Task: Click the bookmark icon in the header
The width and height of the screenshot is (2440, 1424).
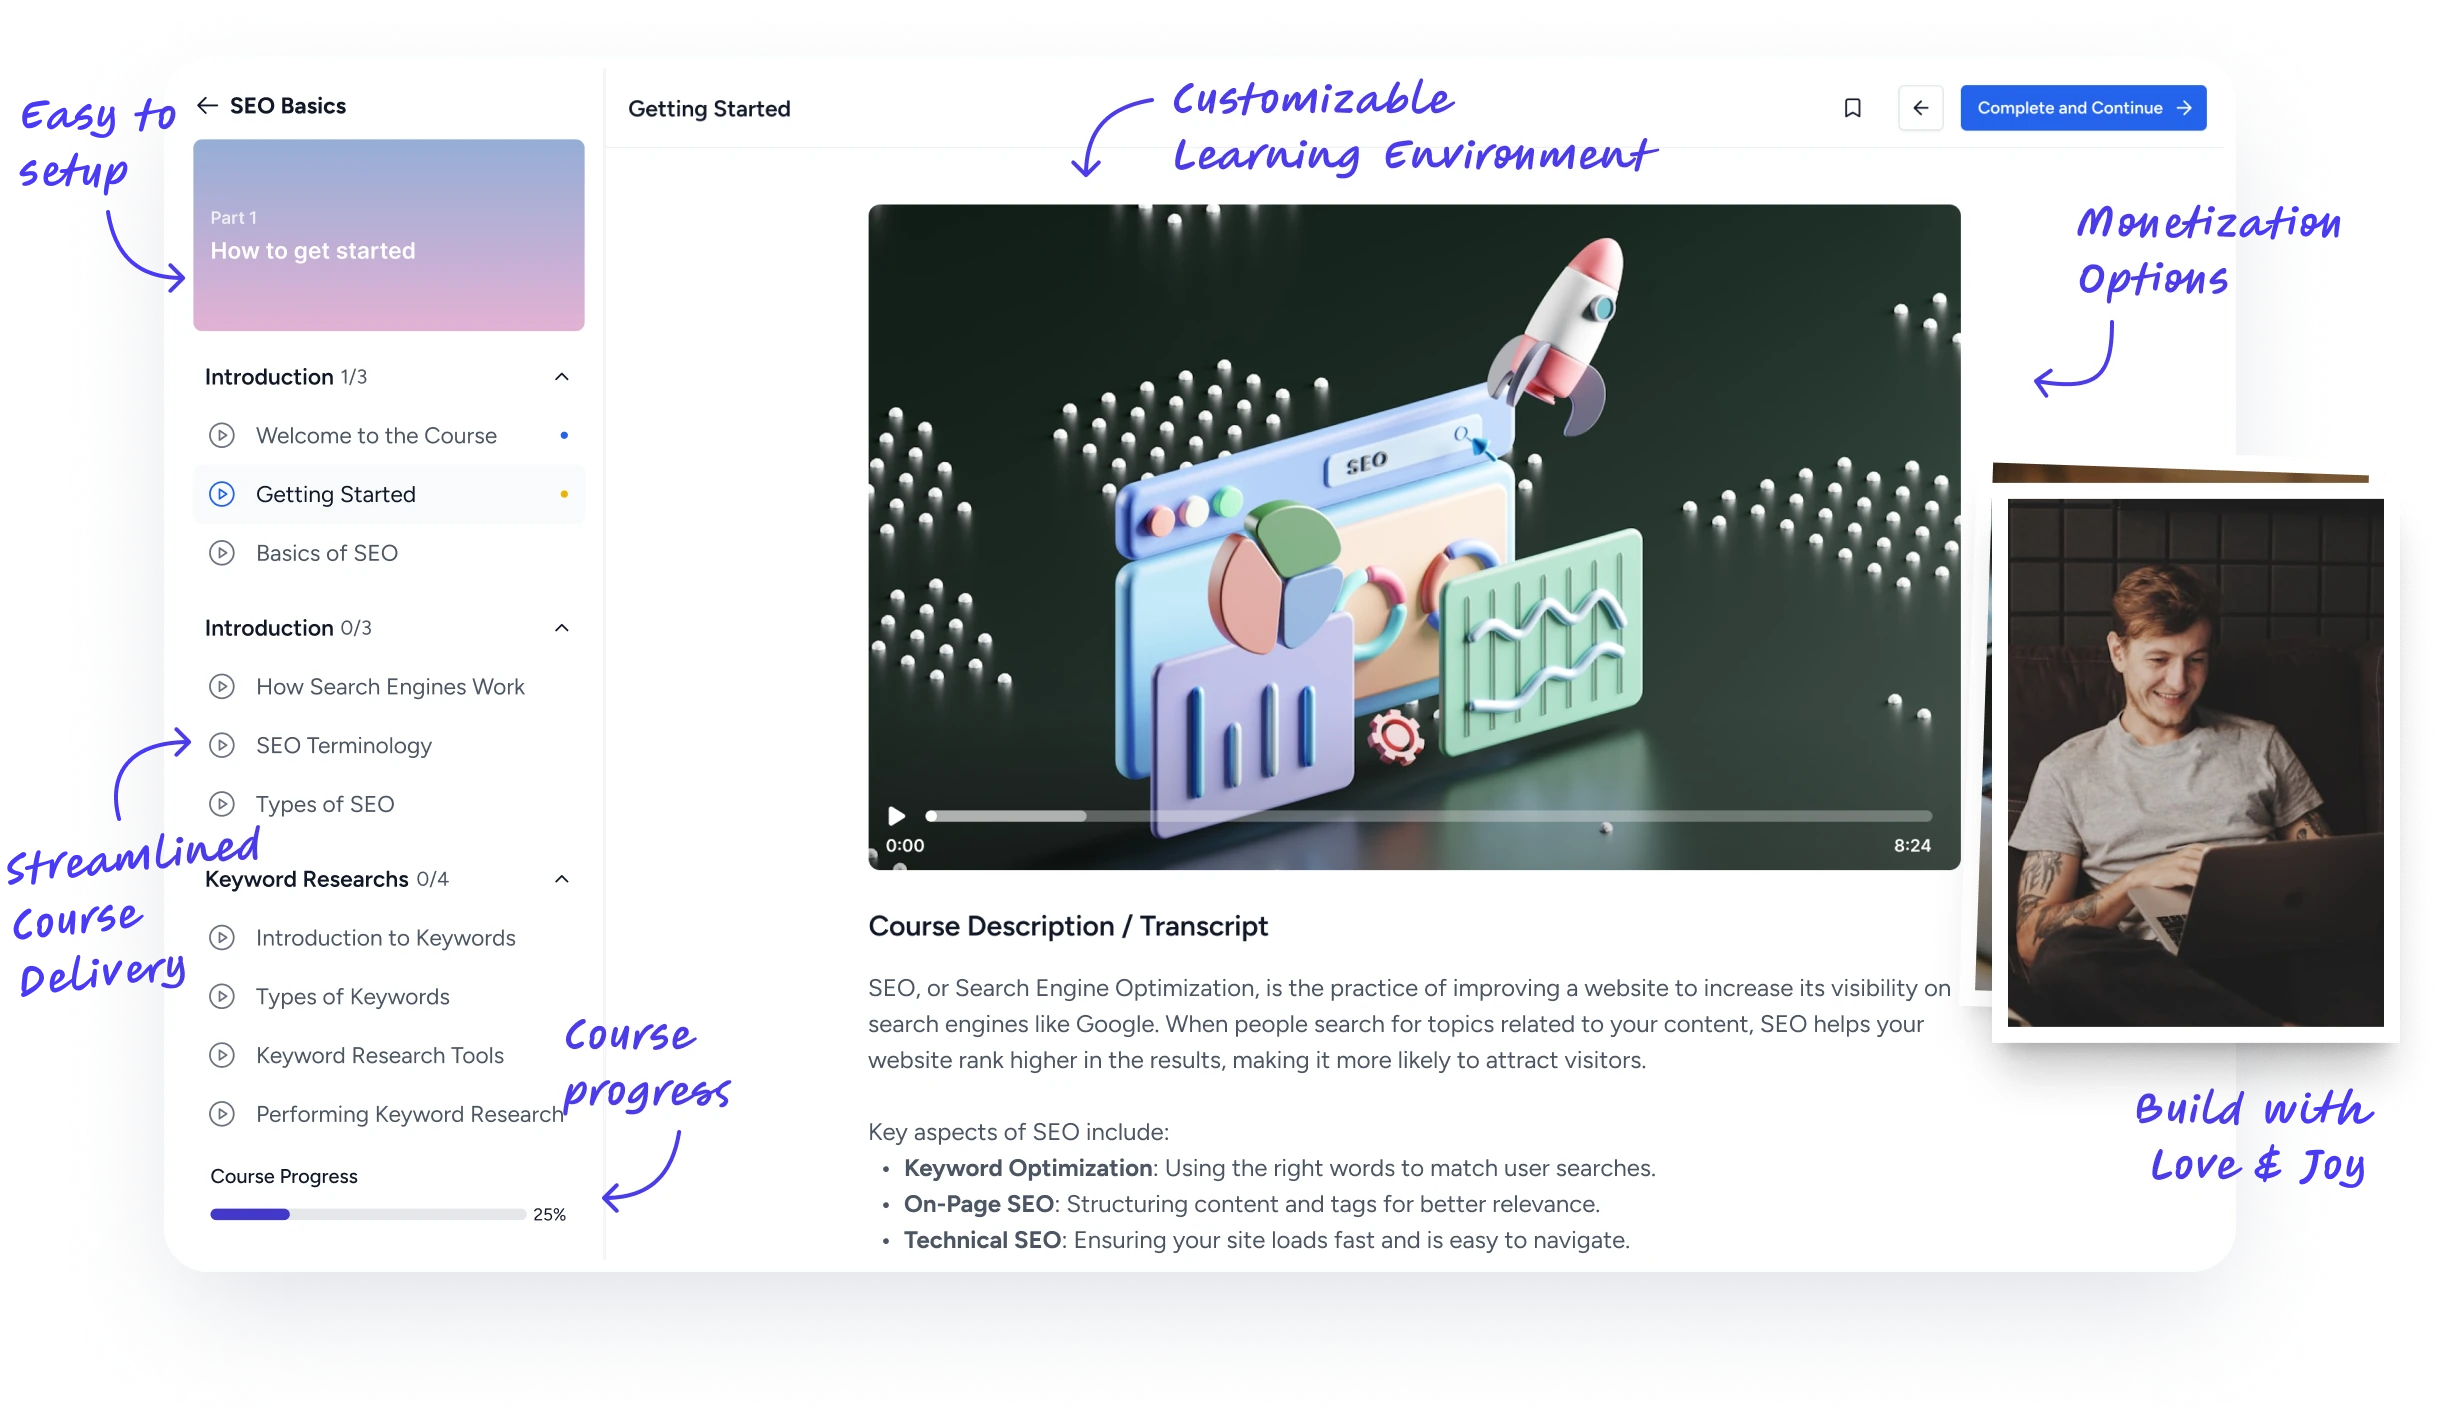Action: [x=1852, y=108]
